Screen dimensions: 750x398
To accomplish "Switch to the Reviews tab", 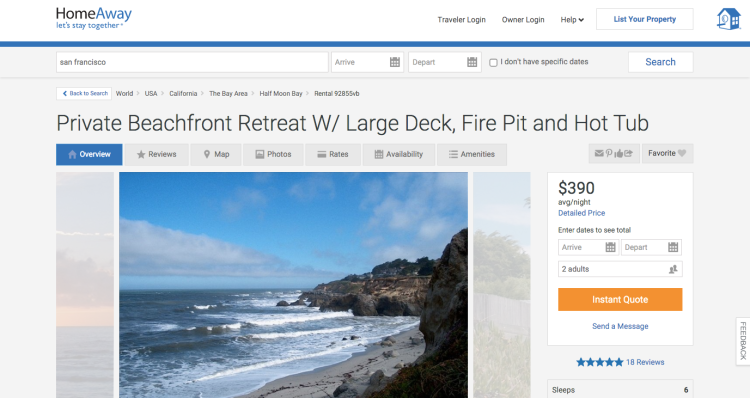I will pos(156,155).
